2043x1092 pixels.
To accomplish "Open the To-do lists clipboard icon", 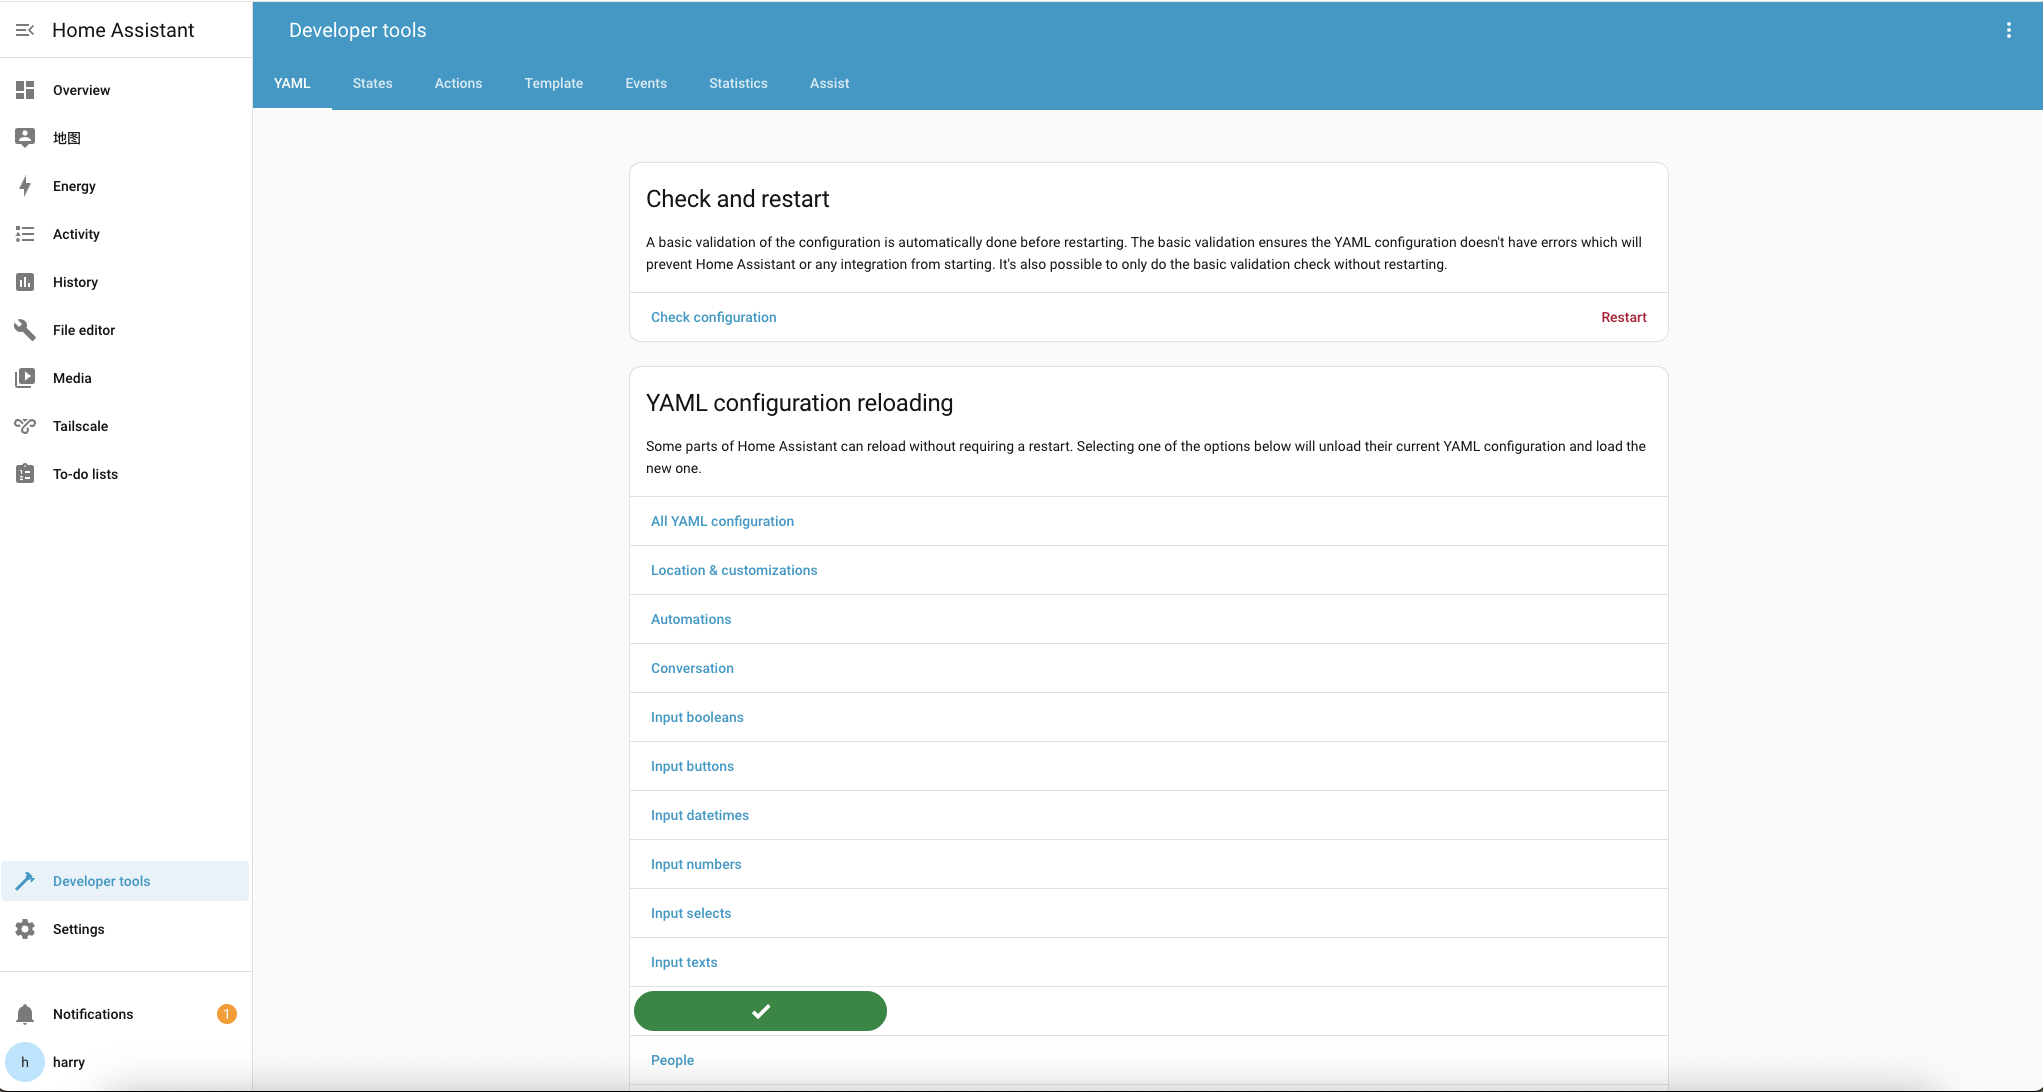I will pyautogui.click(x=25, y=474).
